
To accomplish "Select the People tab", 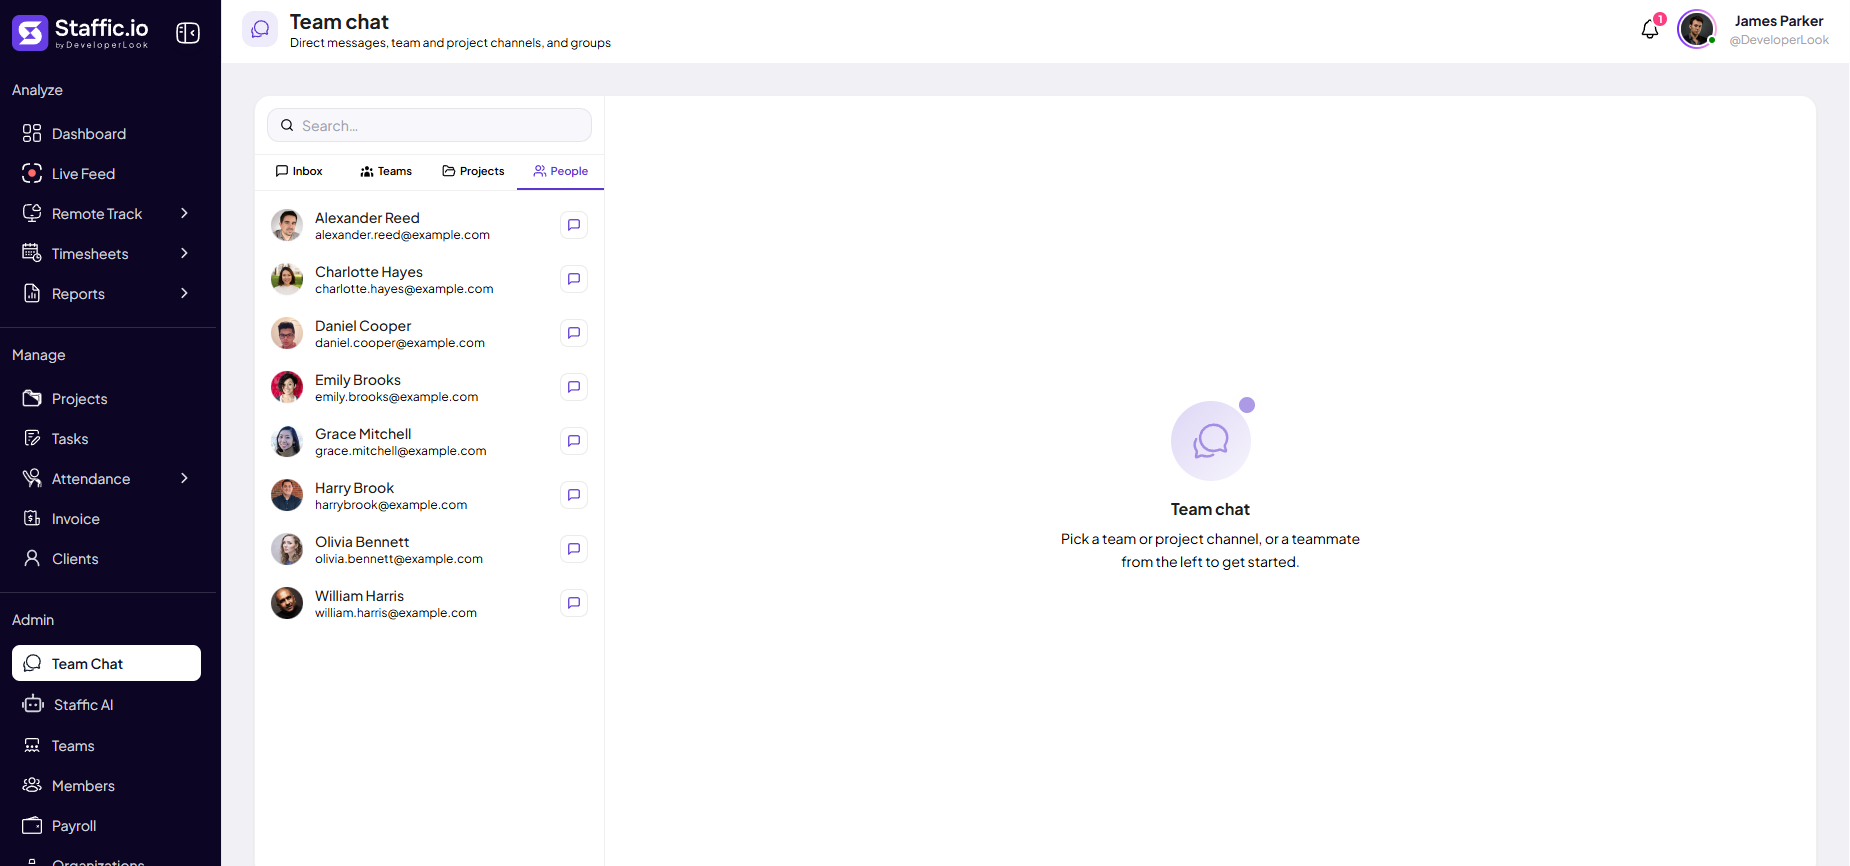I will click(x=560, y=171).
